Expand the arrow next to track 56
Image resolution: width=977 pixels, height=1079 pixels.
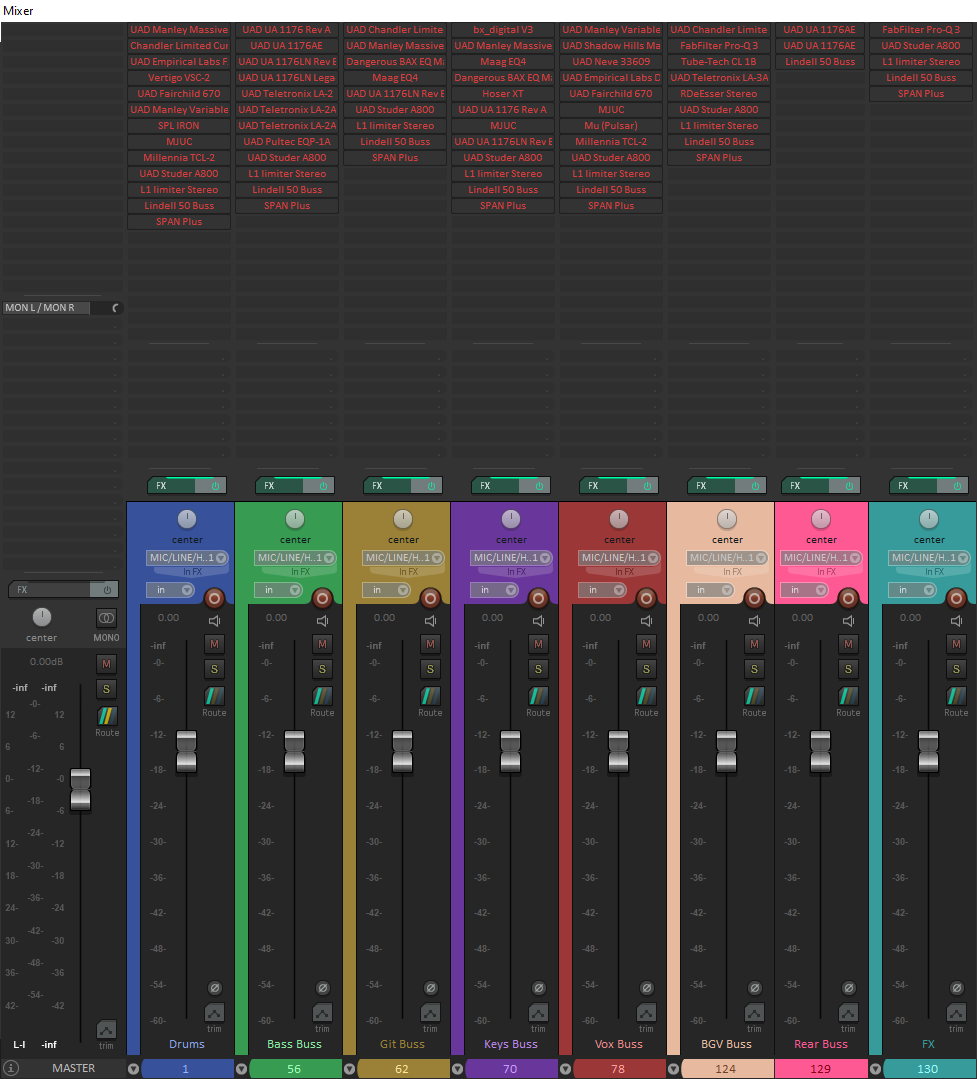241,1069
